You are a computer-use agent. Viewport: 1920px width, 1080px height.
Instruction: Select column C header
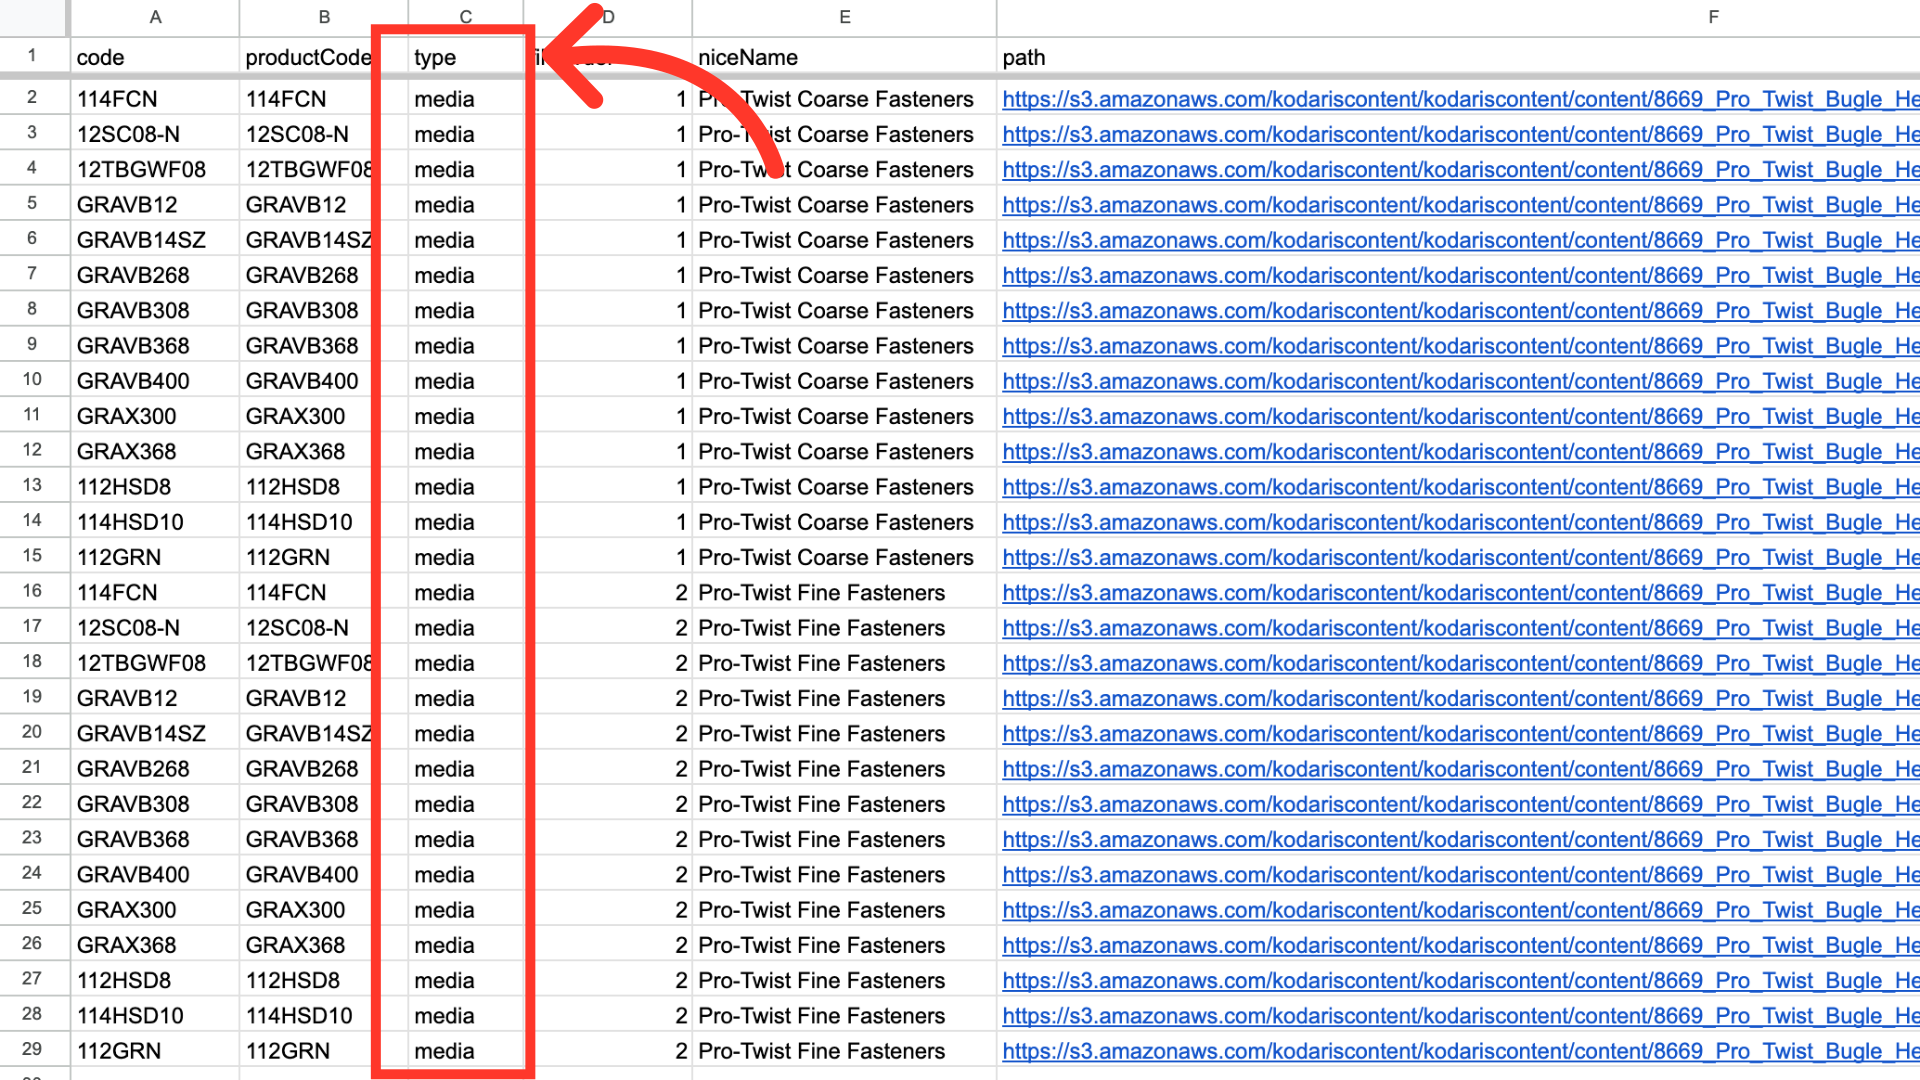pos(465,17)
